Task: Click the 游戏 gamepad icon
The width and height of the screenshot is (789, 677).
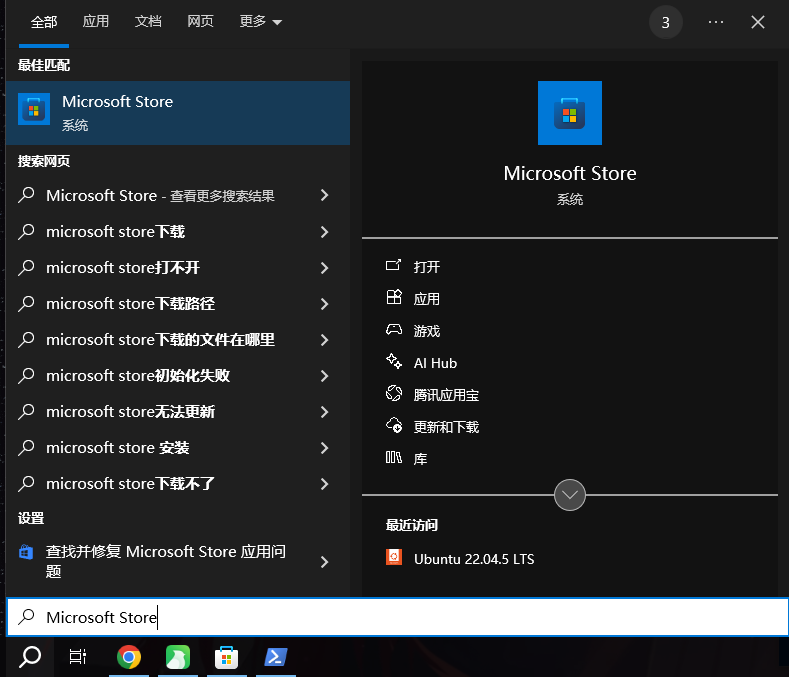Action: coord(393,330)
